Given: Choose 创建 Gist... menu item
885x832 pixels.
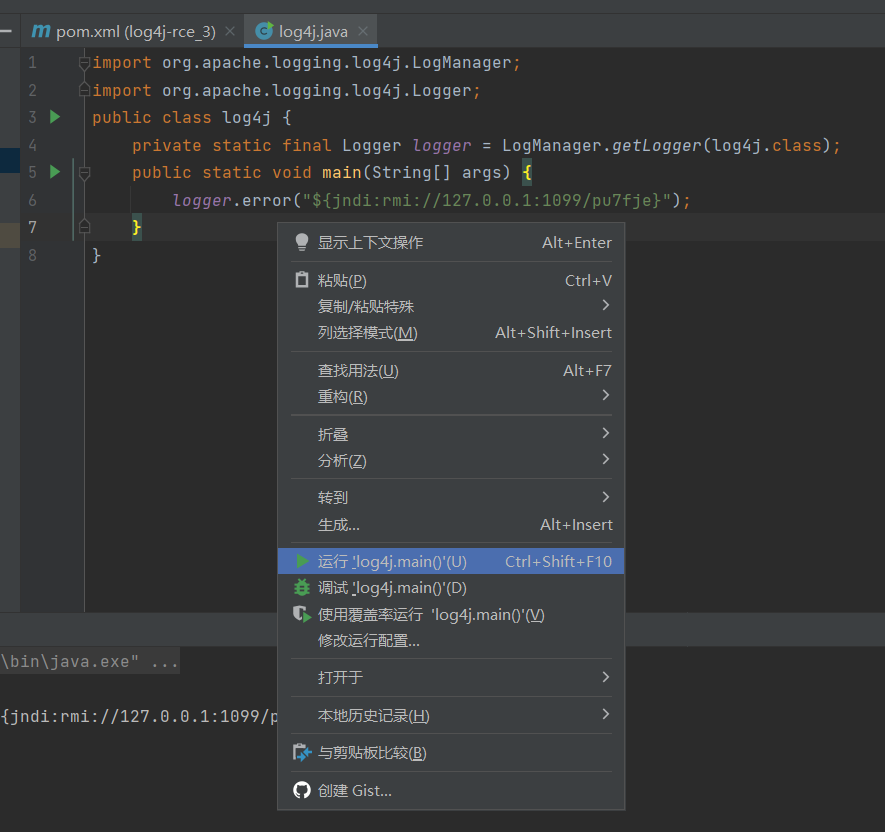Looking at the screenshot, I should click(451, 791).
